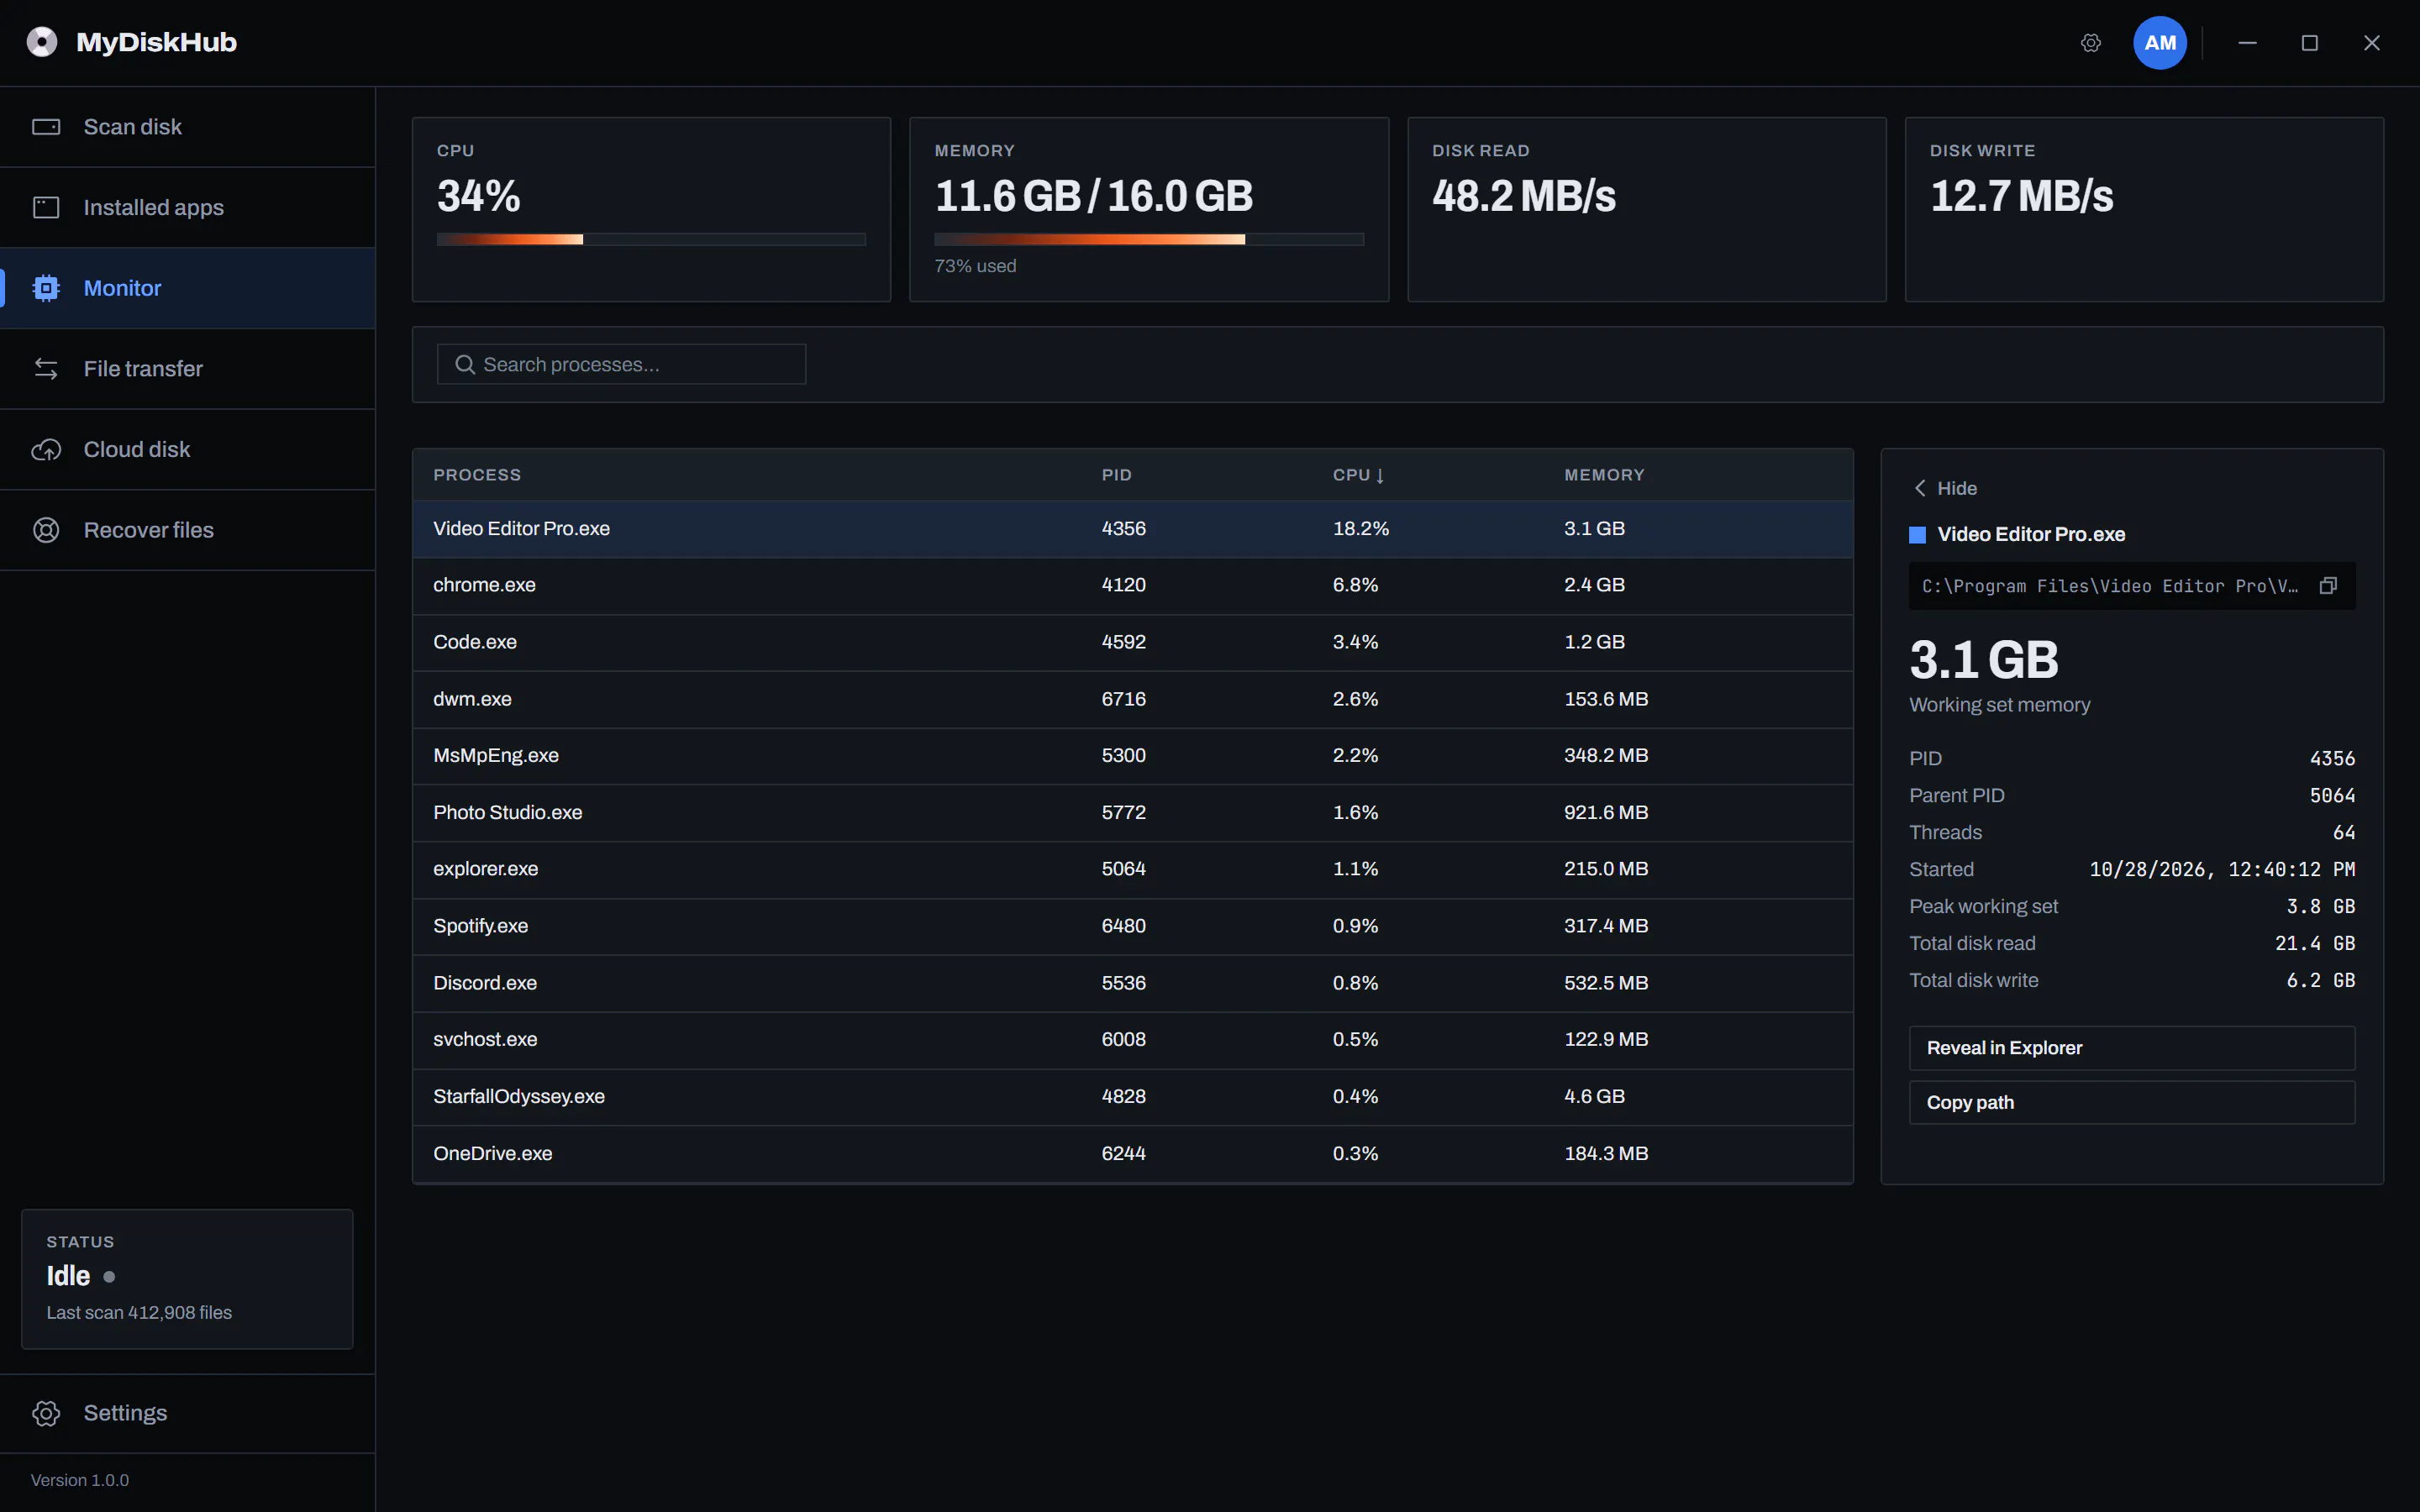Sort by the PID column header
Image resolution: width=2420 pixels, height=1512 pixels.
[1116, 475]
